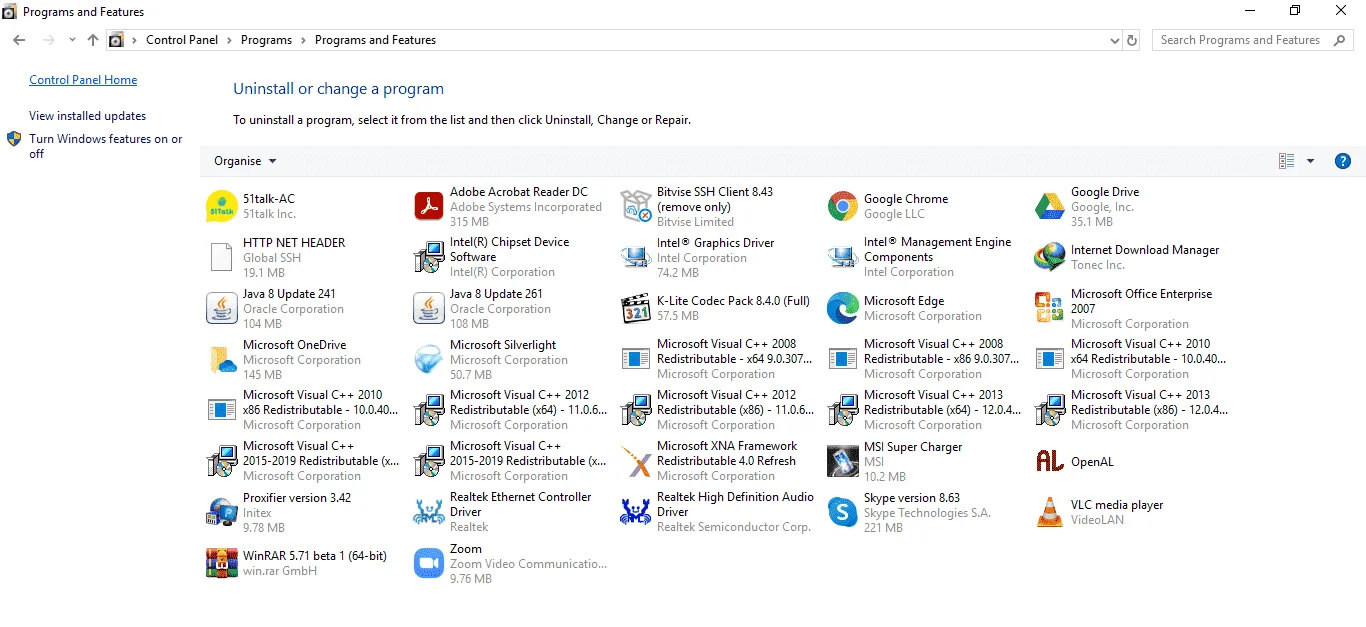Click the Google Chrome icon
This screenshot has width=1366, height=627.
[843, 206]
